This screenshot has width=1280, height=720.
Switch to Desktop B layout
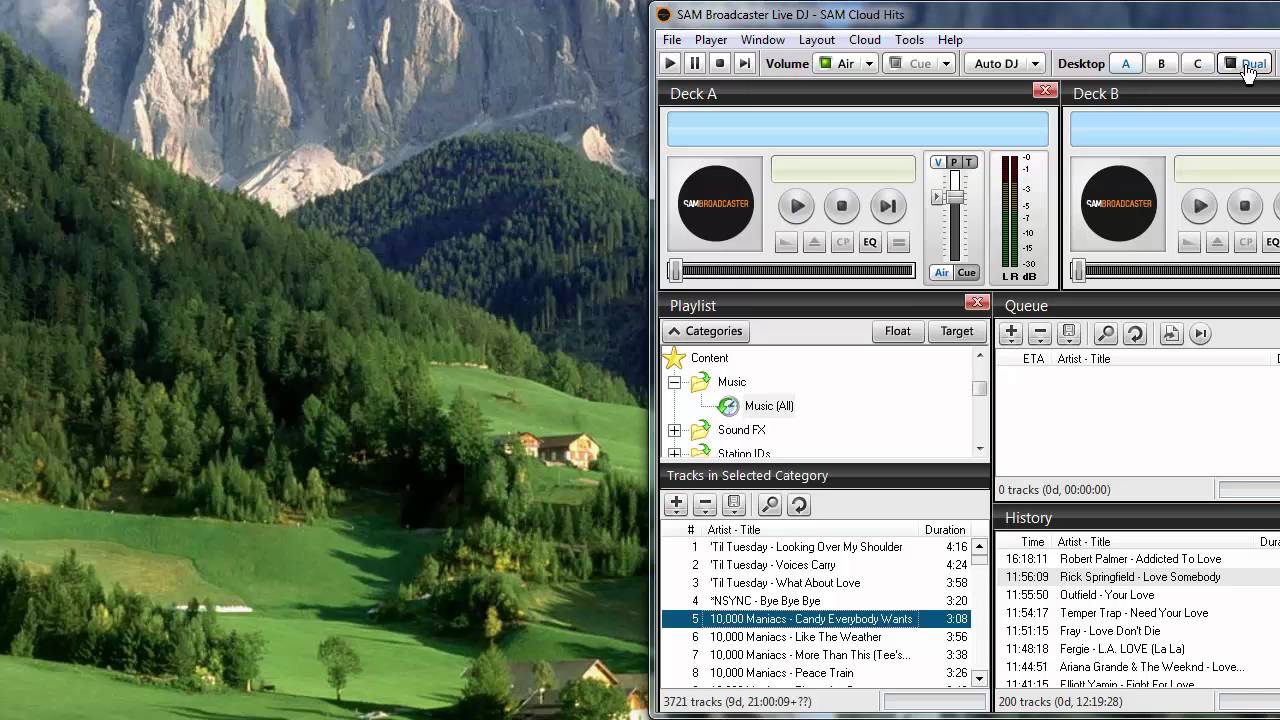pos(1161,63)
